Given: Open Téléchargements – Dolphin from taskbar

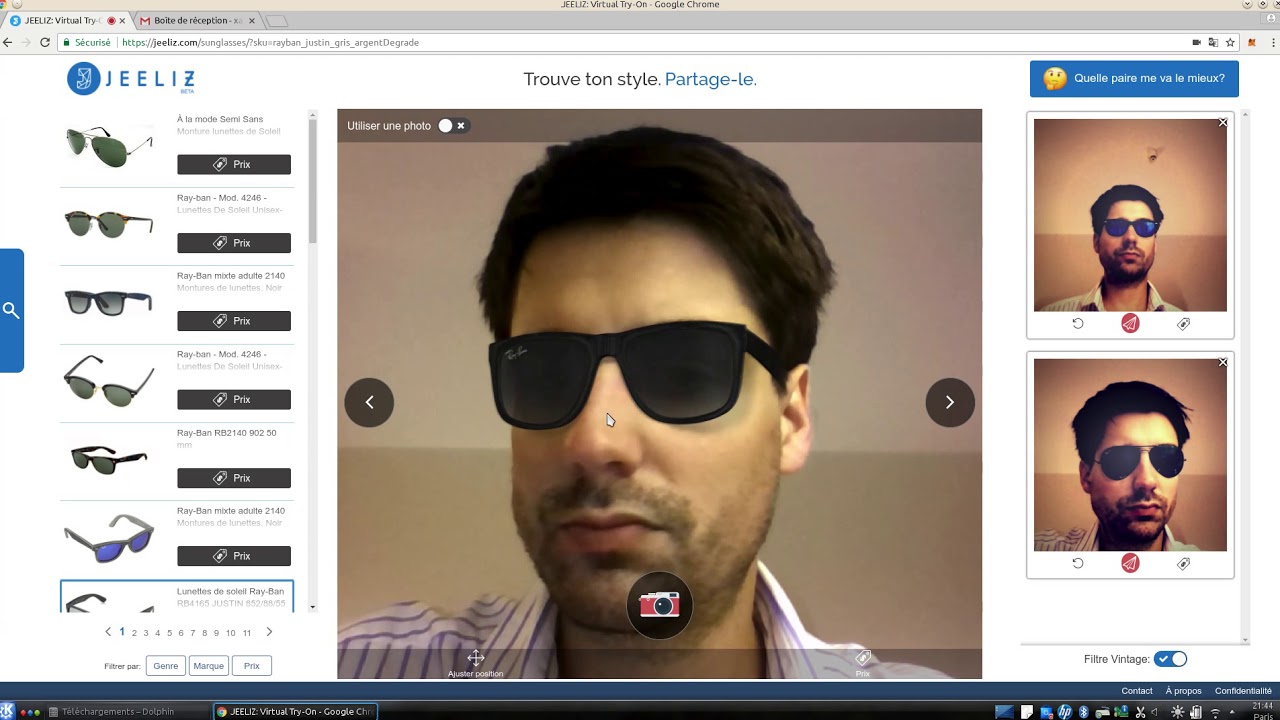Looking at the screenshot, I should tap(126, 712).
